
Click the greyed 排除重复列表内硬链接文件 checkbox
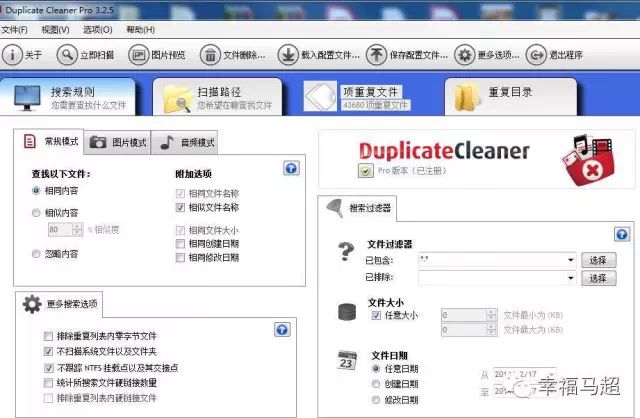[48, 398]
